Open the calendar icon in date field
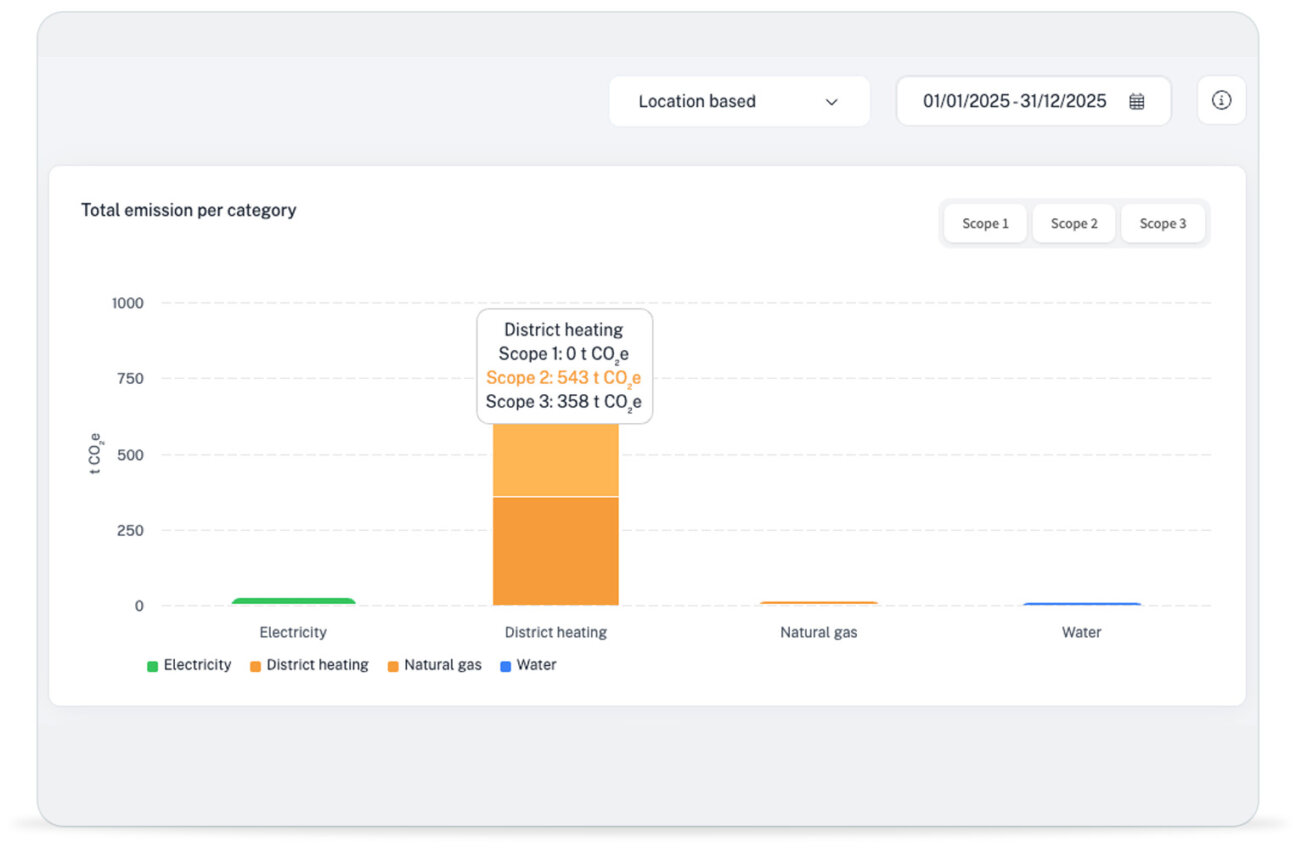This screenshot has width=1296, height=858. pyautogui.click(x=1137, y=101)
